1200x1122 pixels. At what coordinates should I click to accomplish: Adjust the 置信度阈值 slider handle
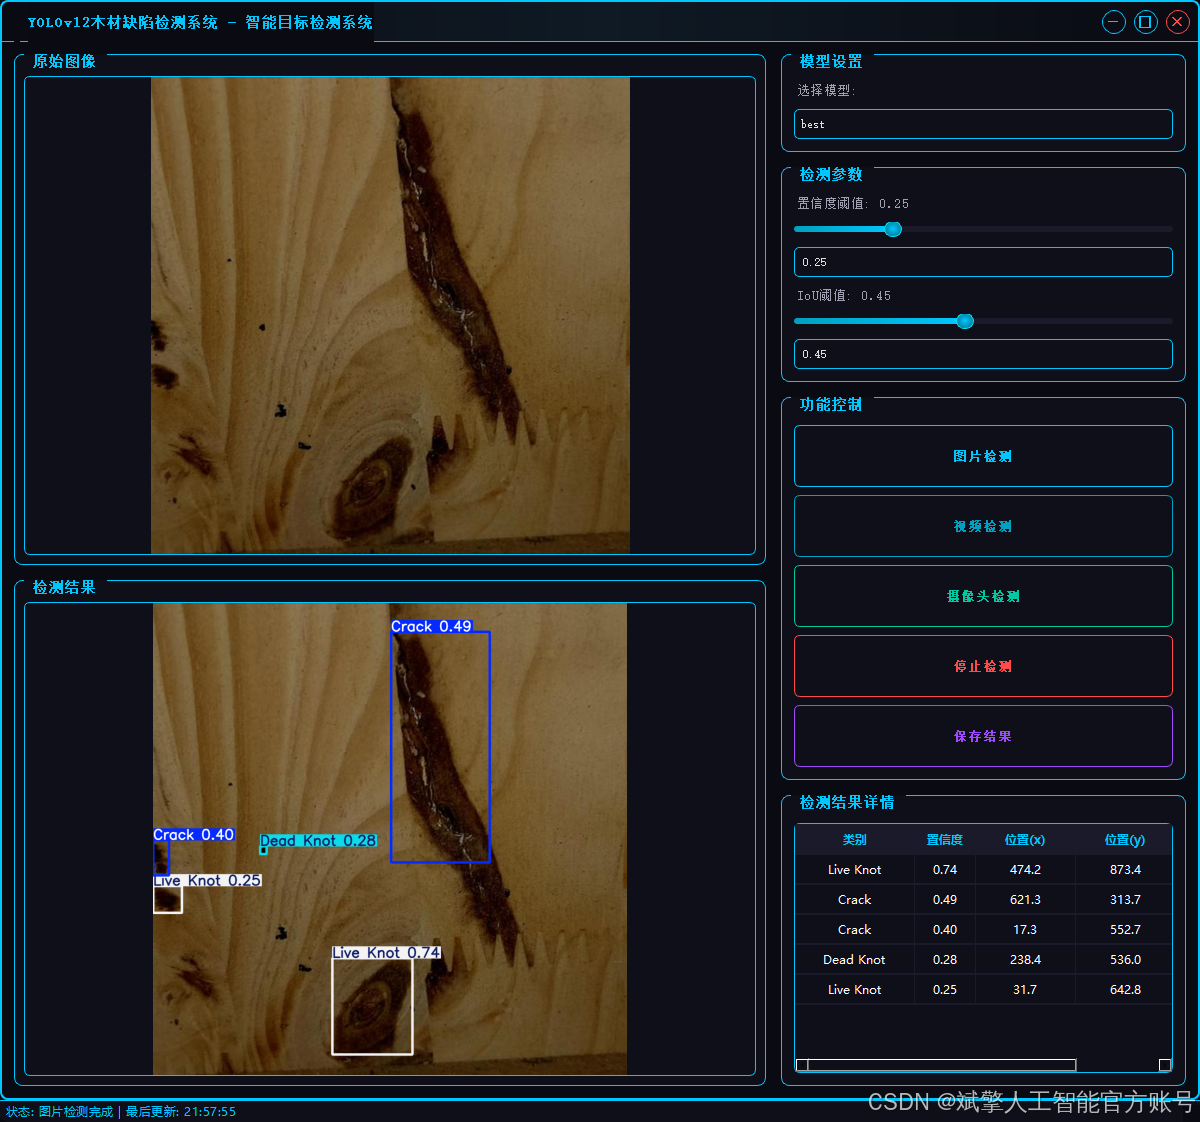tap(893, 229)
